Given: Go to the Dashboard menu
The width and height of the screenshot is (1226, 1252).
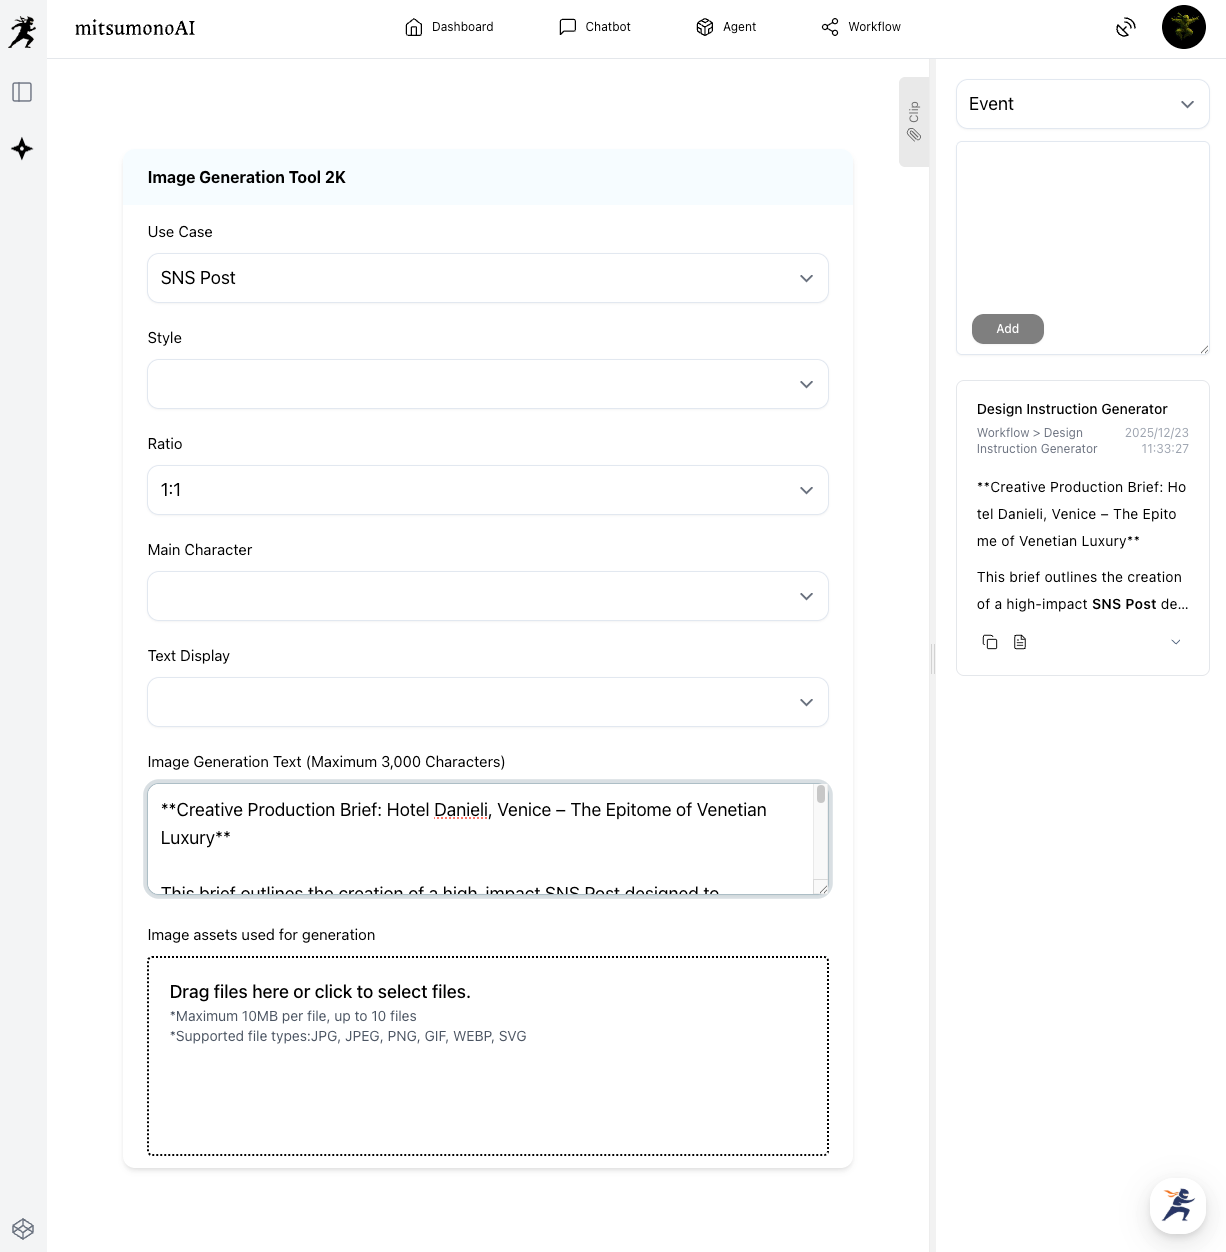Looking at the screenshot, I should pos(449,27).
